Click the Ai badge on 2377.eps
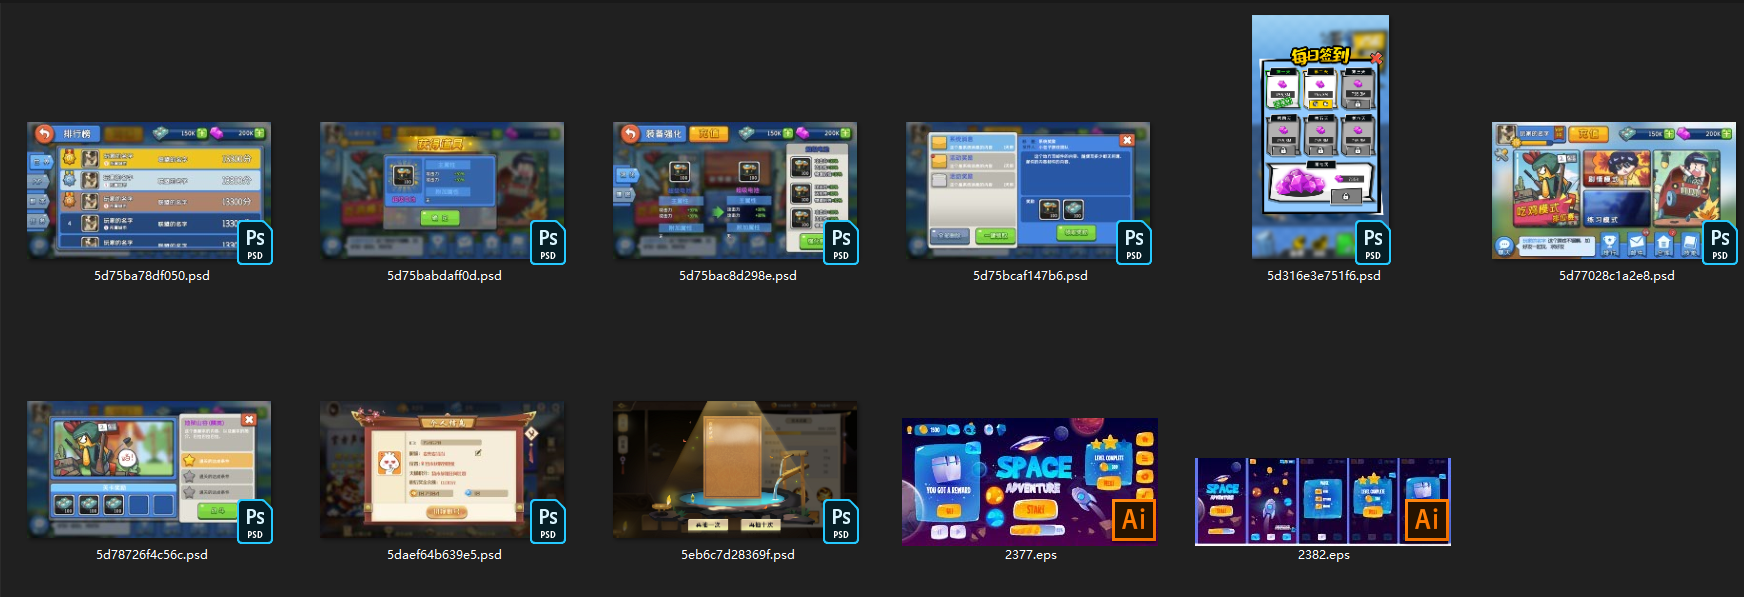The image size is (1744, 597). point(1134,520)
